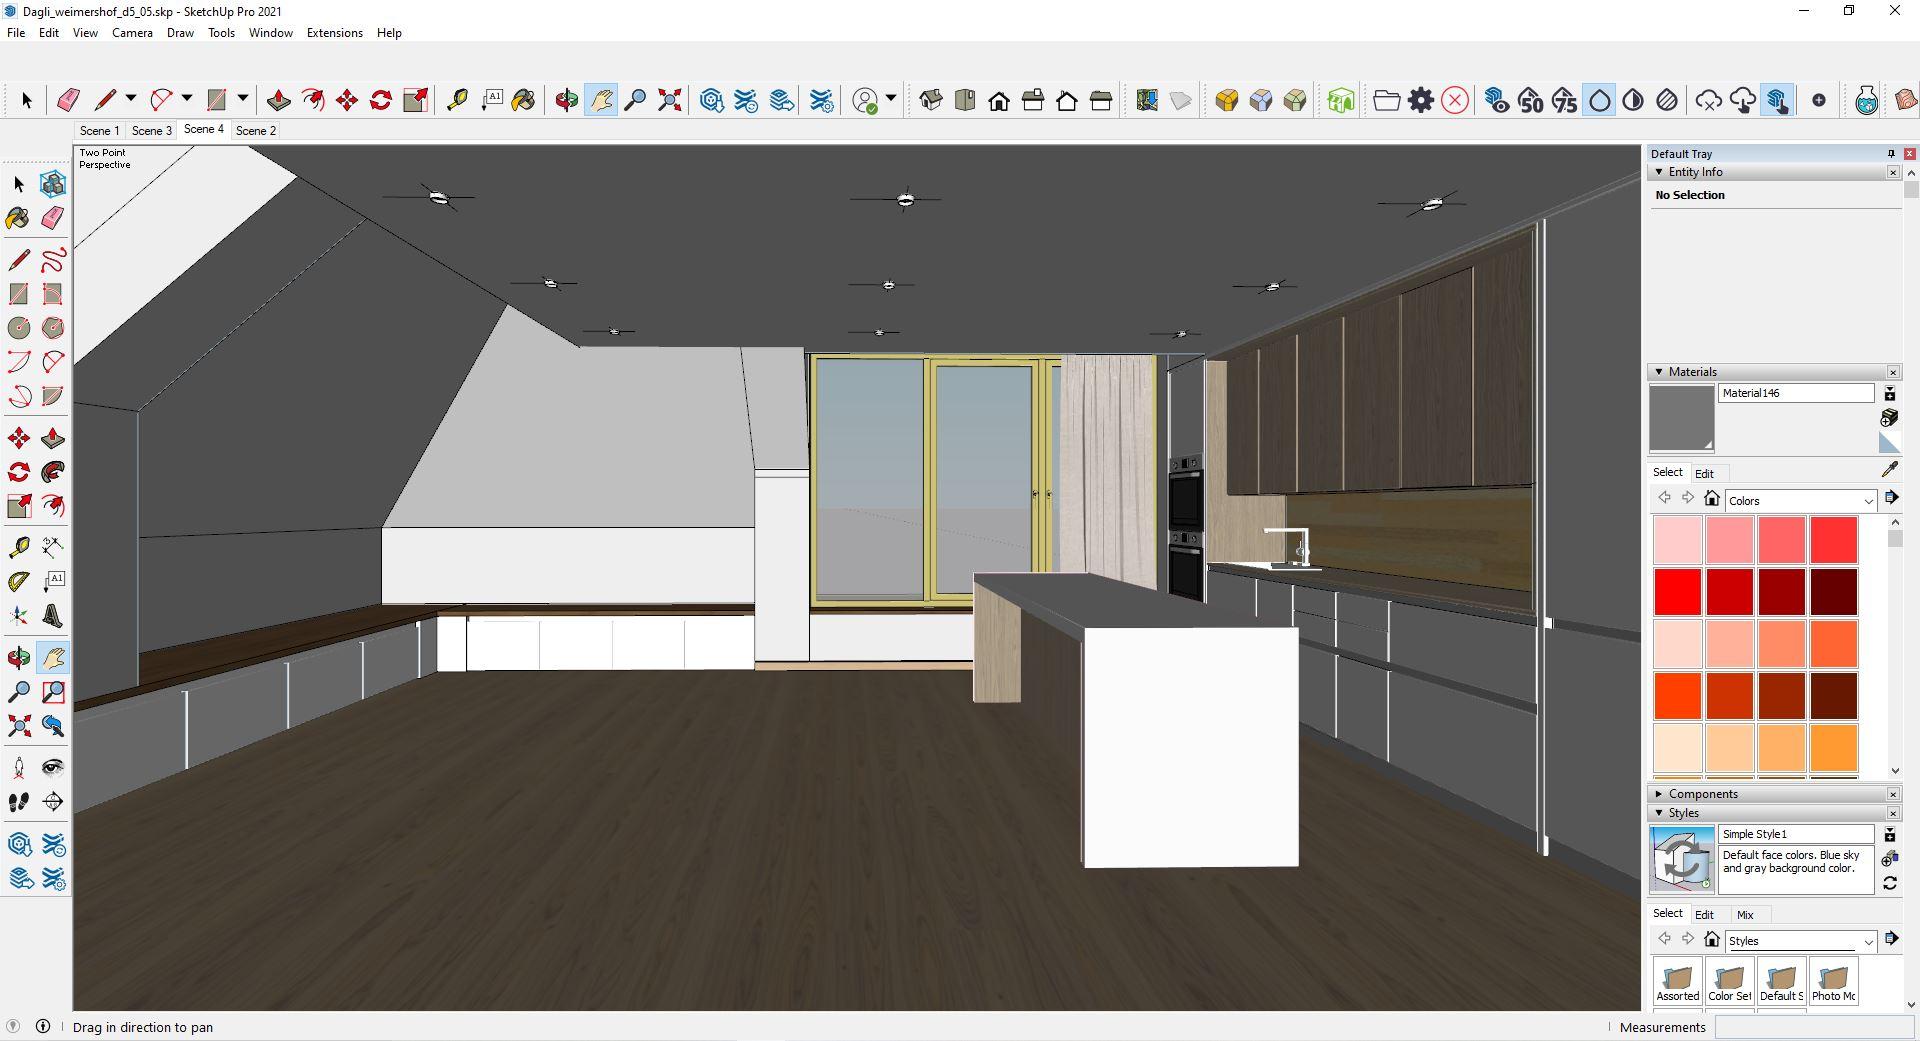Activate the Push/Pull tool in top toolbar
Screen dimensions: 1920x1041
click(279, 100)
